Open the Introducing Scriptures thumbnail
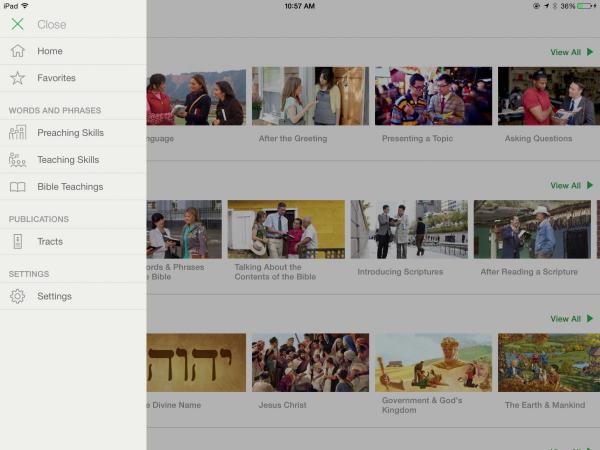Screen dimensions: 600x450 pyautogui.click(x=409, y=230)
